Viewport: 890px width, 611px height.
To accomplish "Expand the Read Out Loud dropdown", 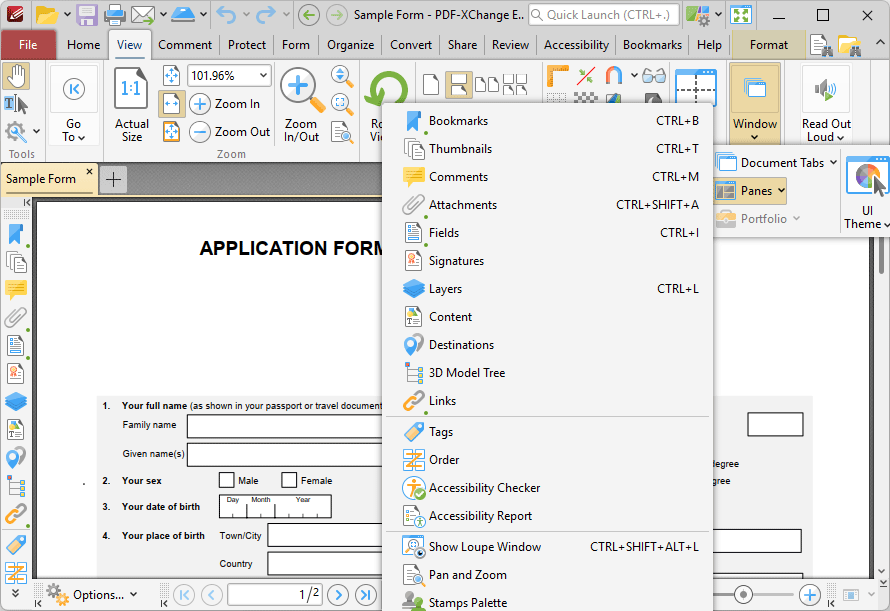I will tap(826, 131).
